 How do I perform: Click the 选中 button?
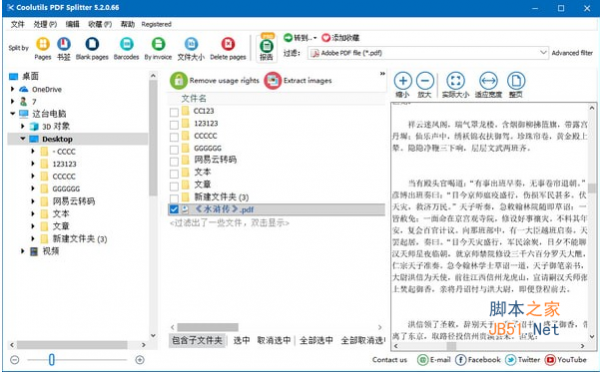pos(241,340)
